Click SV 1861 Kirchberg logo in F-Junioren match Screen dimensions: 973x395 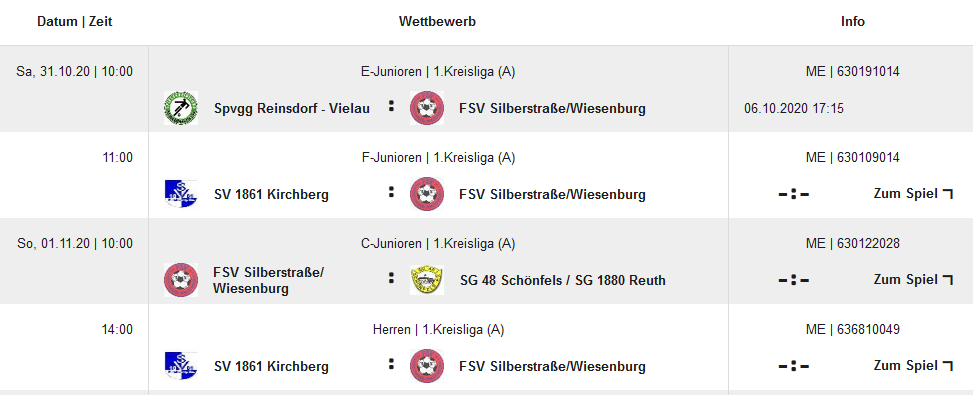click(181, 193)
